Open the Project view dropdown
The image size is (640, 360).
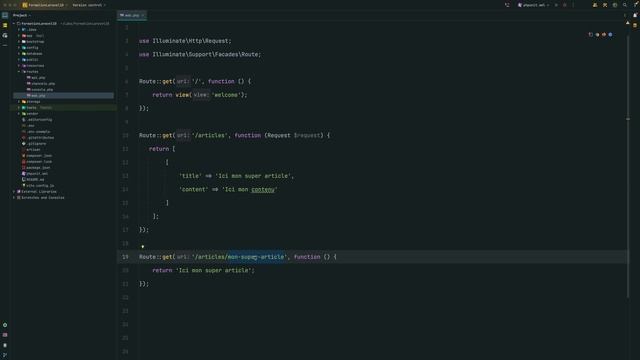click(21, 15)
